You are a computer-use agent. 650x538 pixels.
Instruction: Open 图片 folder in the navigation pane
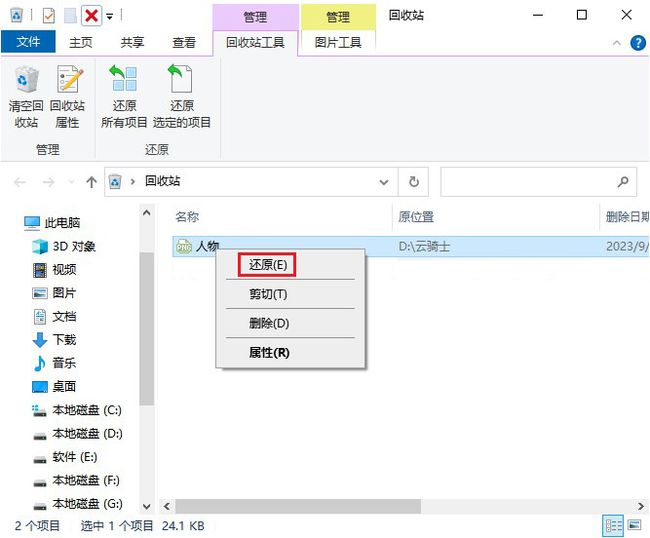point(54,293)
